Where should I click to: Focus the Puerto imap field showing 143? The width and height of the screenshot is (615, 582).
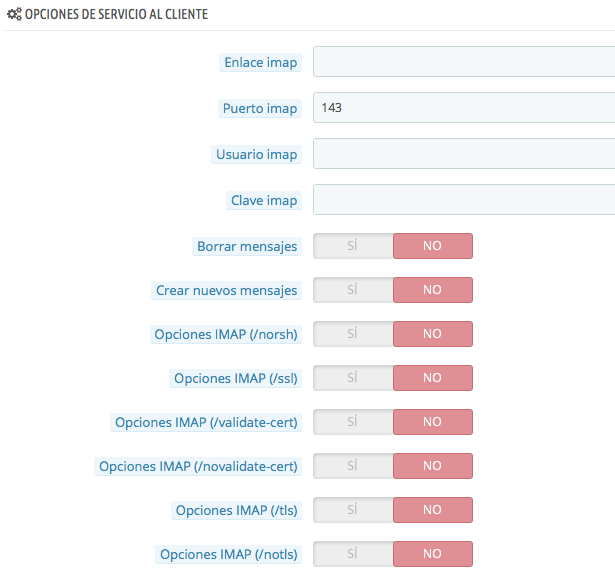coord(464,107)
